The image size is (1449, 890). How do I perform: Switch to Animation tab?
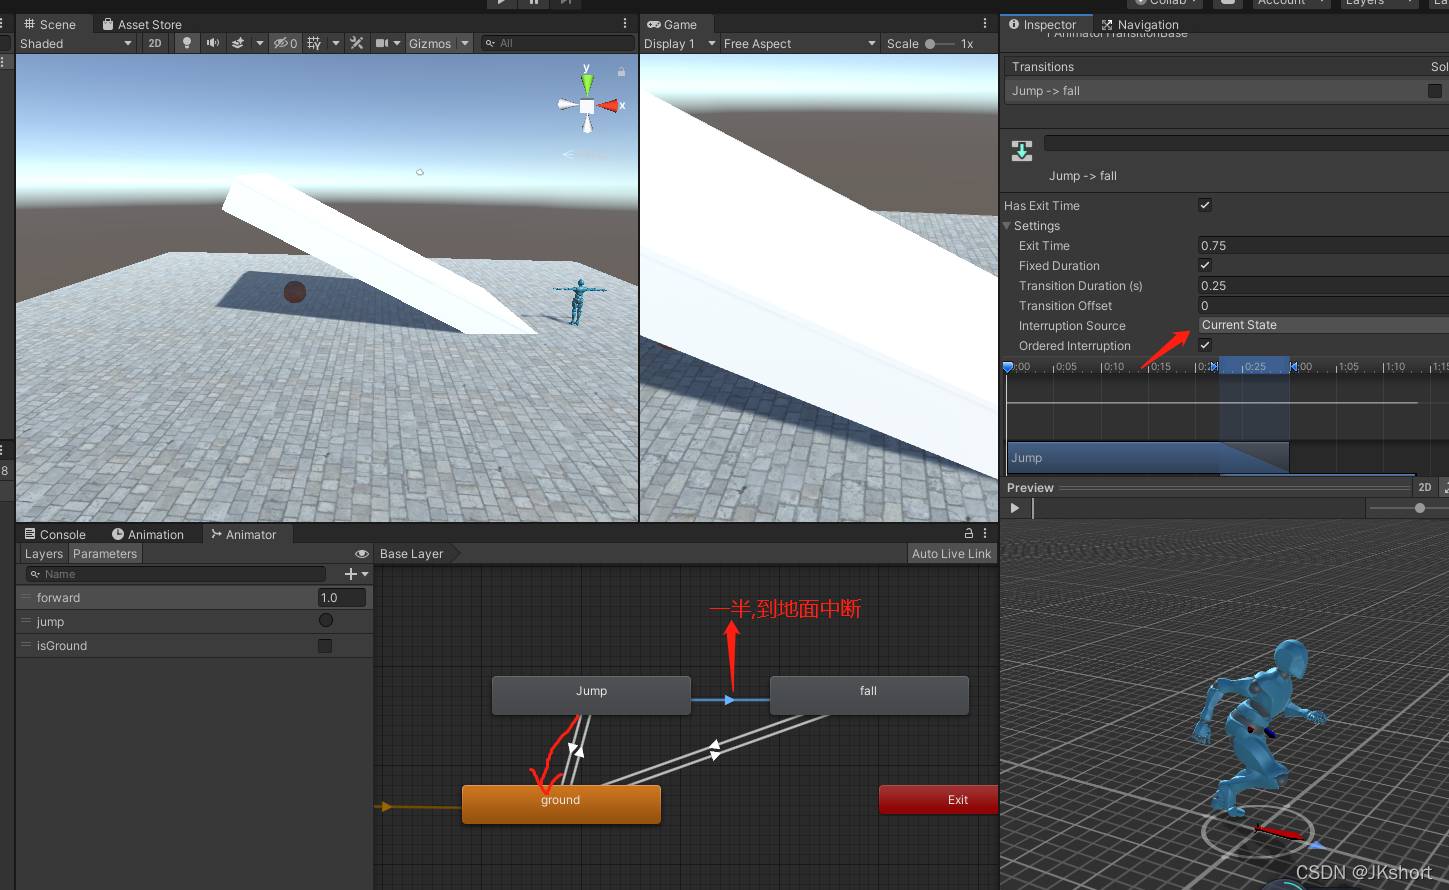point(148,534)
